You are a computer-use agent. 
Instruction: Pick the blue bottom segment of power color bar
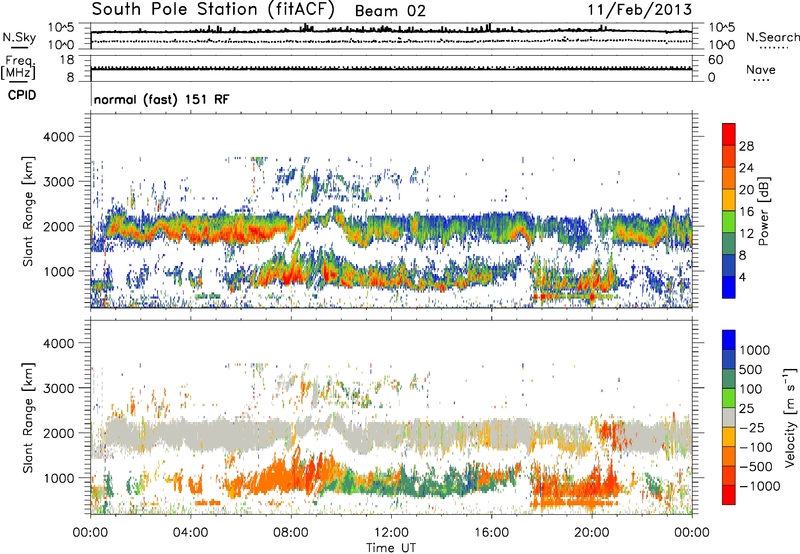[729, 287]
